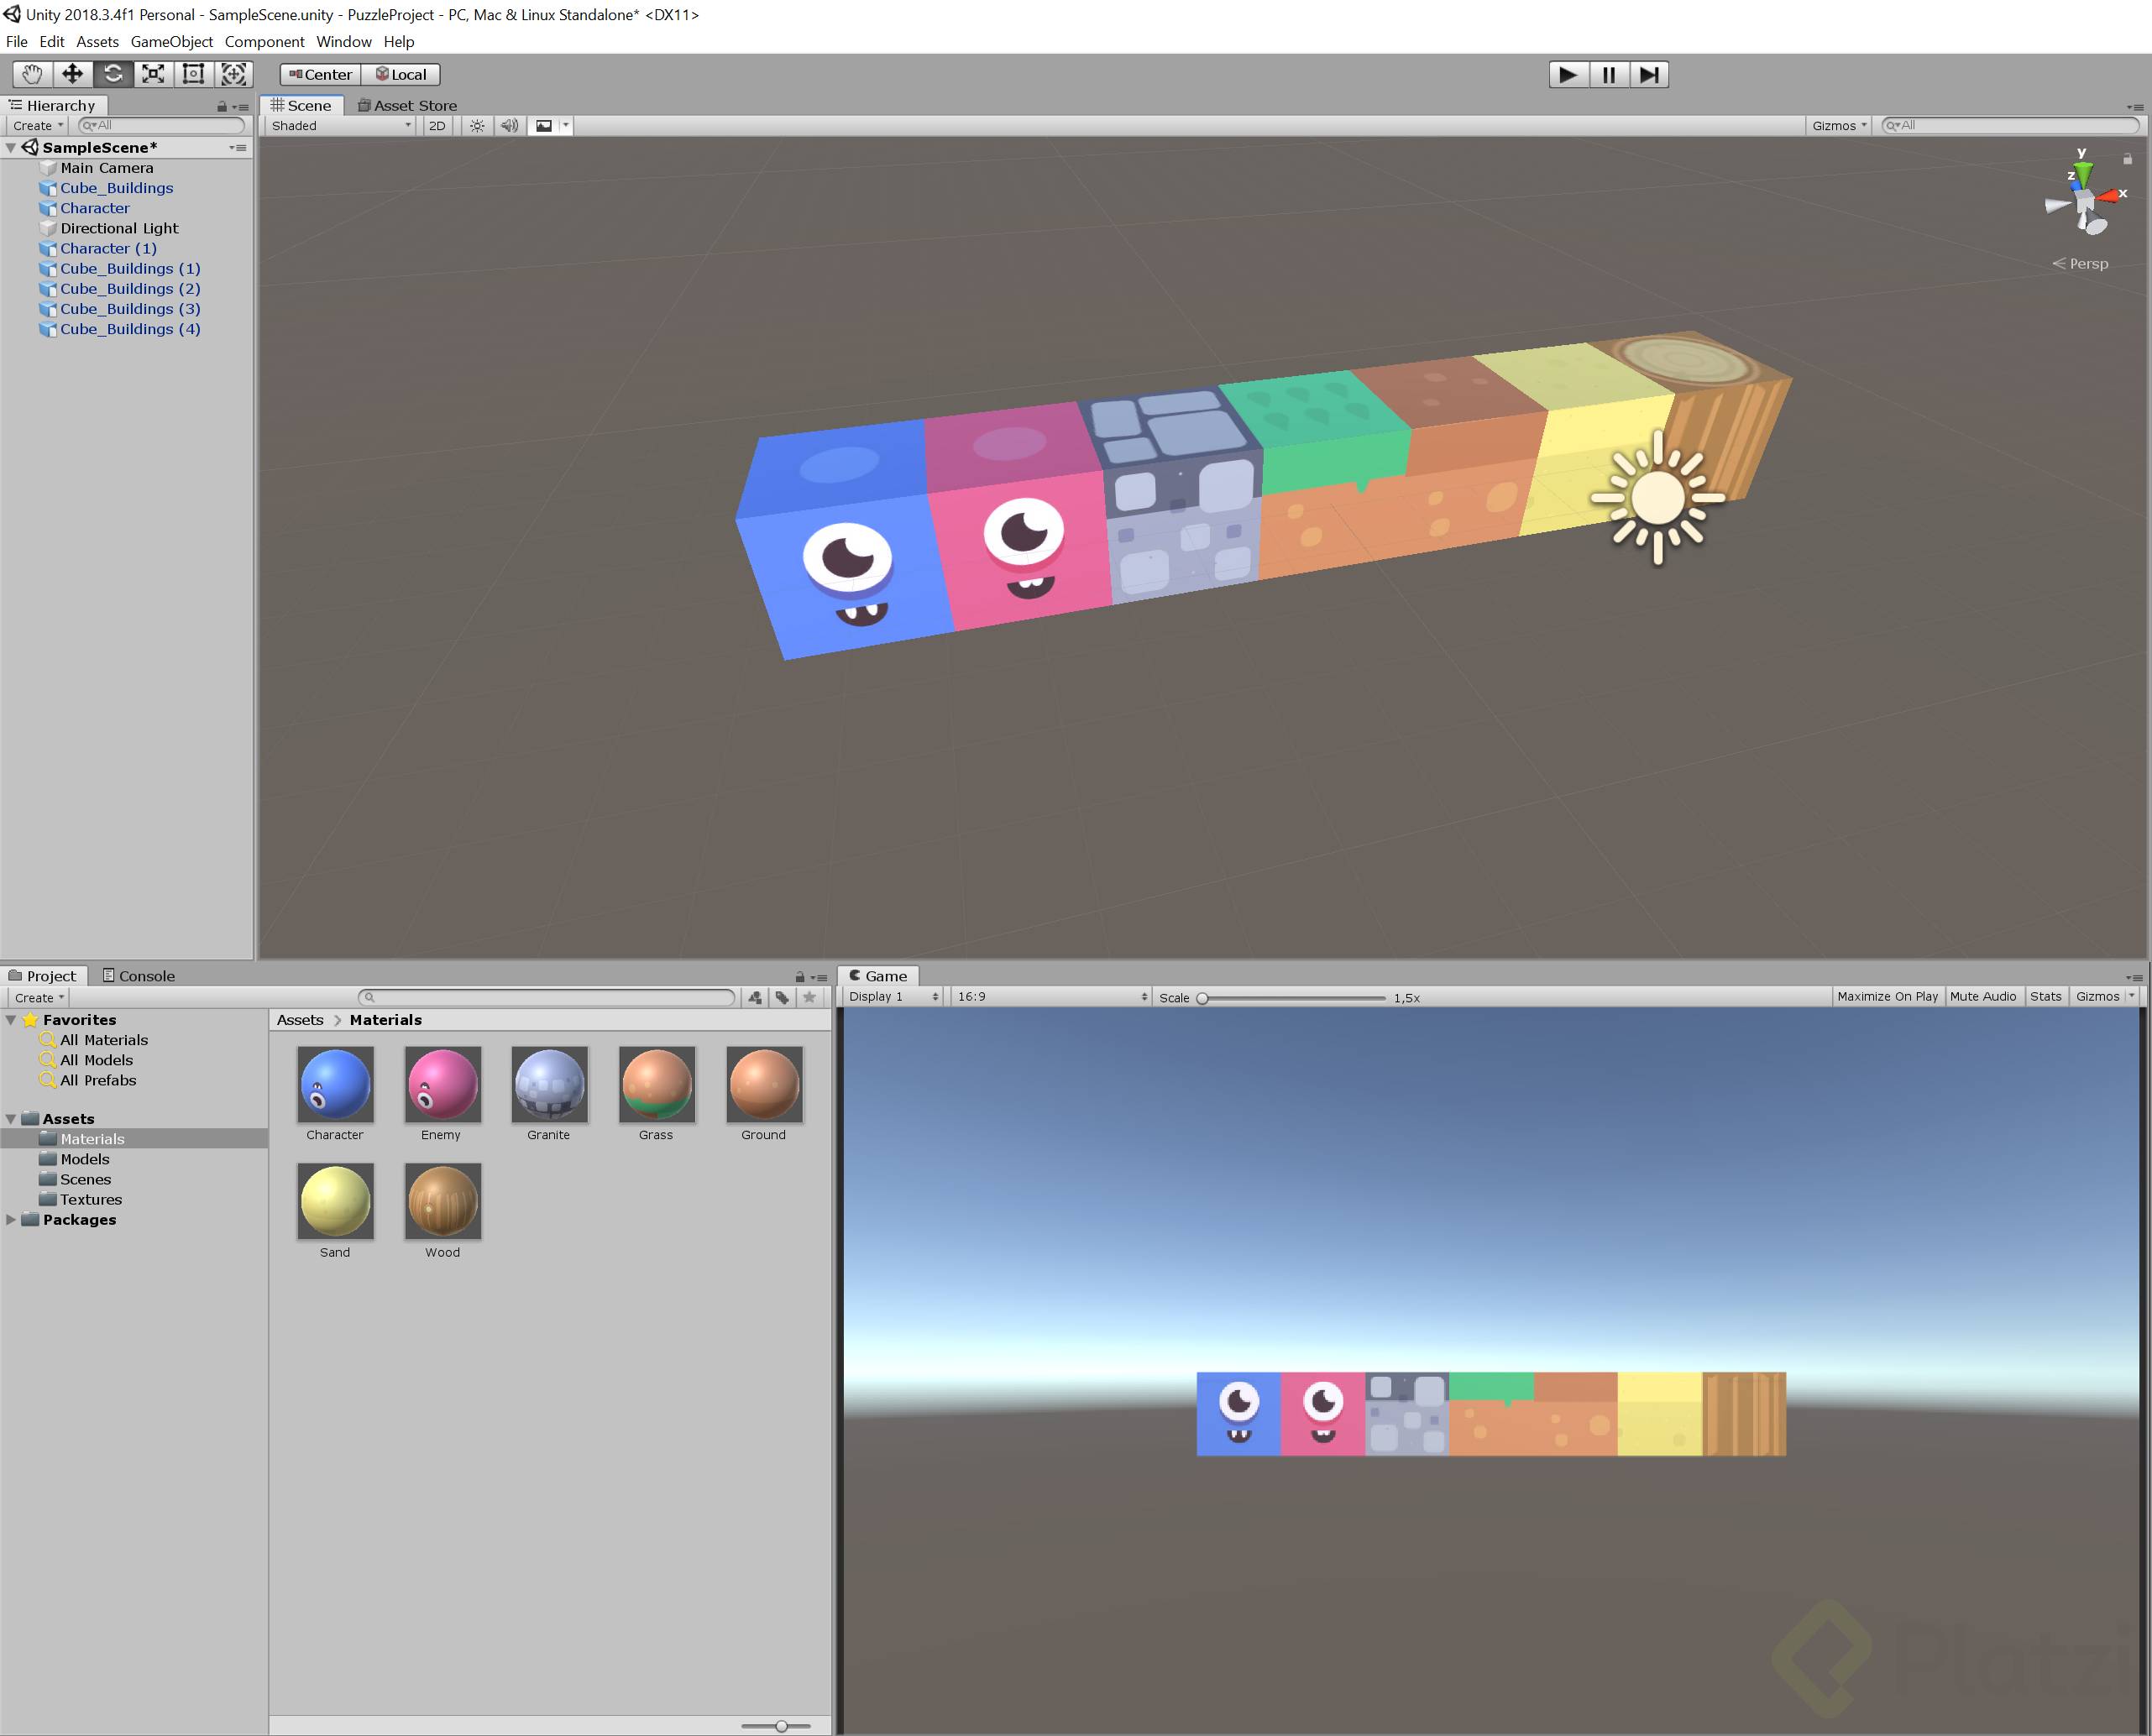The width and height of the screenshot is (2152, 1736).
Task: Expand the Packages folder
Action: tap(10, 1219)
